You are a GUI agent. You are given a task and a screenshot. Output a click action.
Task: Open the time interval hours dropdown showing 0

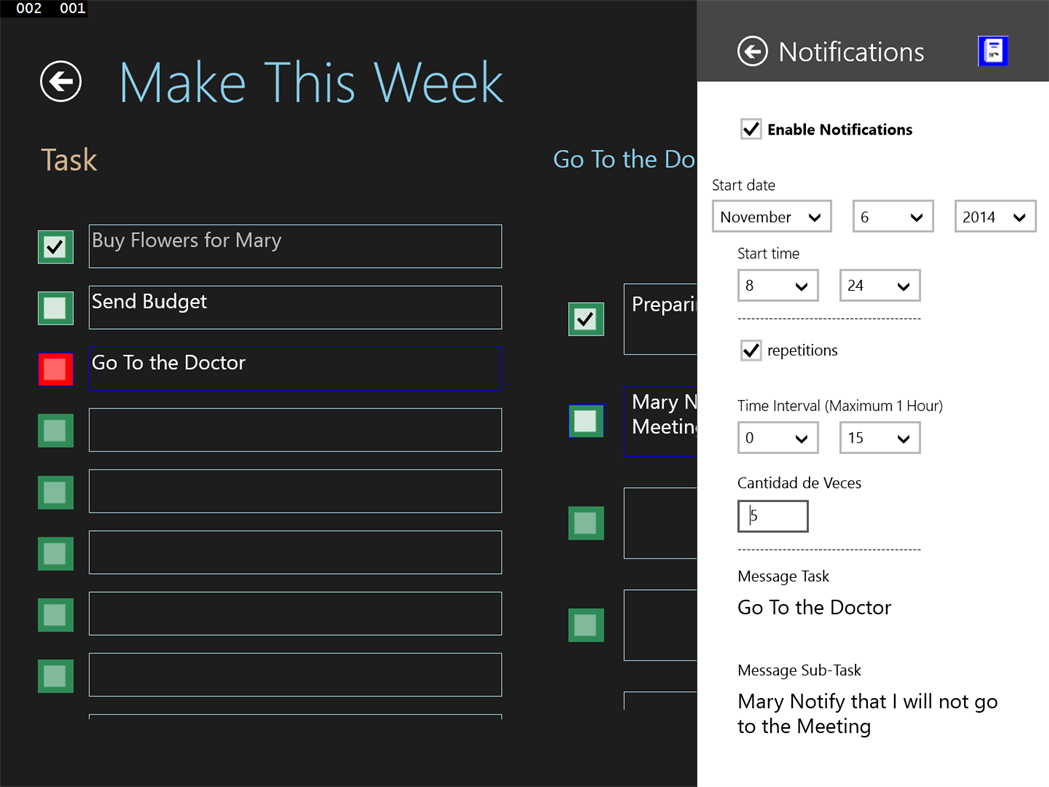click(777, 438)
